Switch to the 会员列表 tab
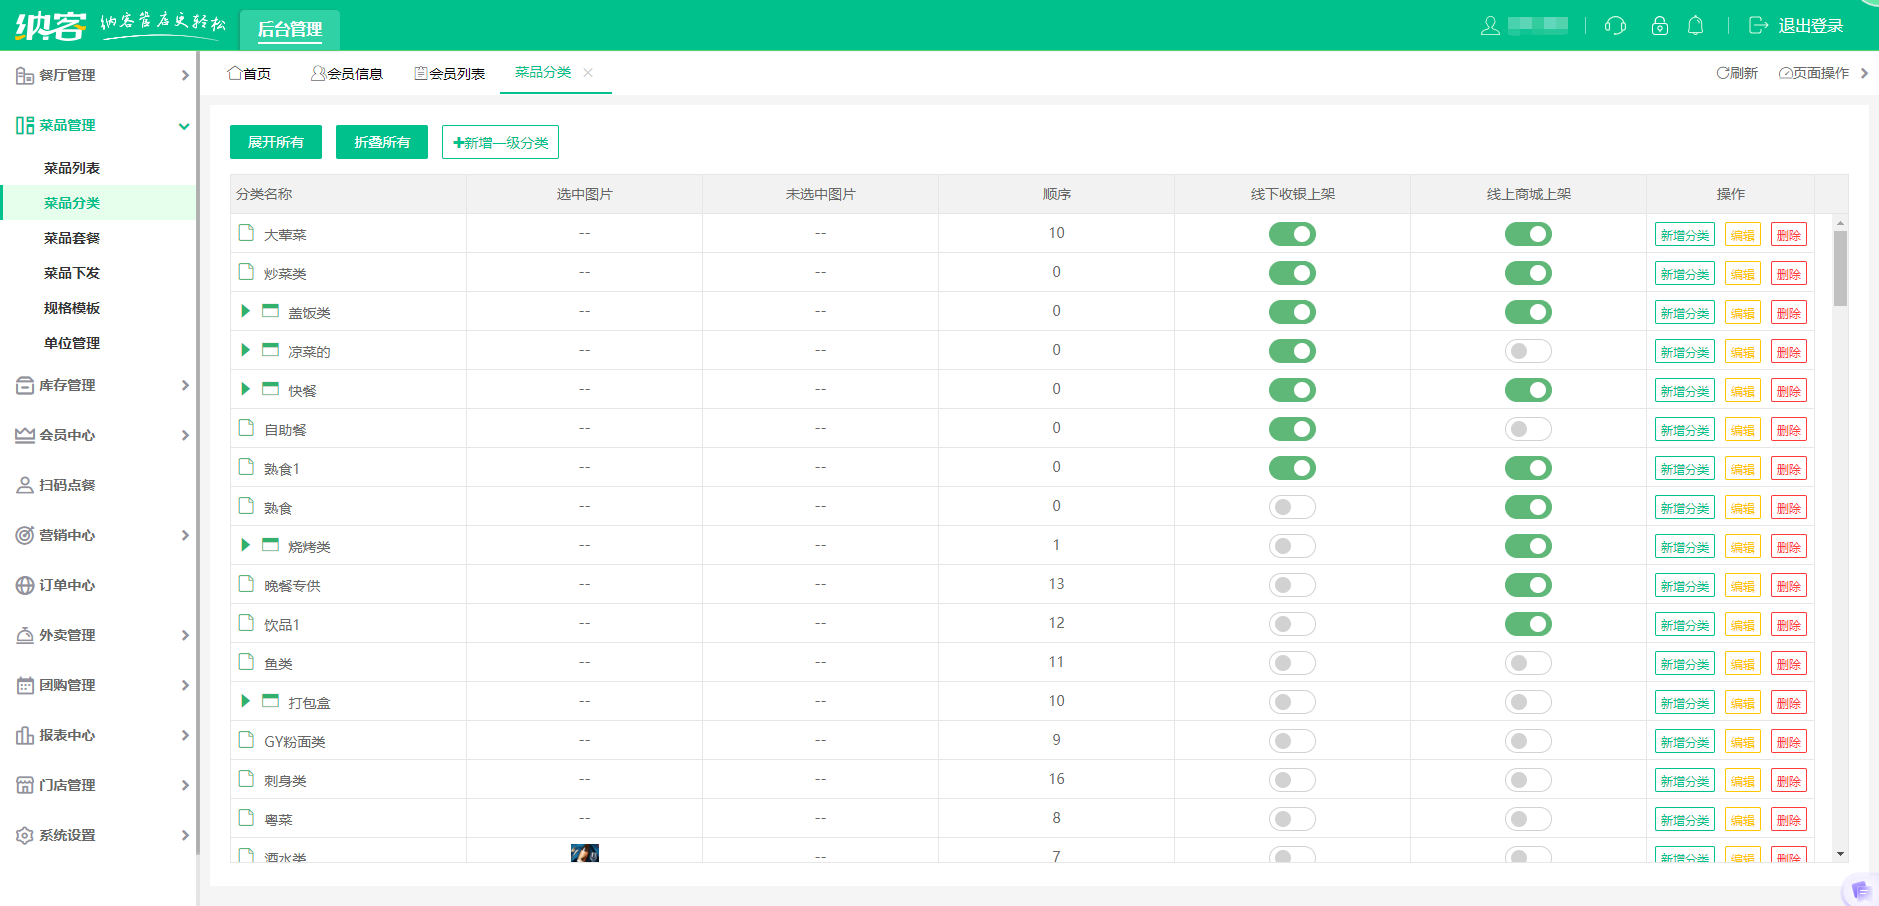The image size is (1879, 906). click(x=450, y=73)
